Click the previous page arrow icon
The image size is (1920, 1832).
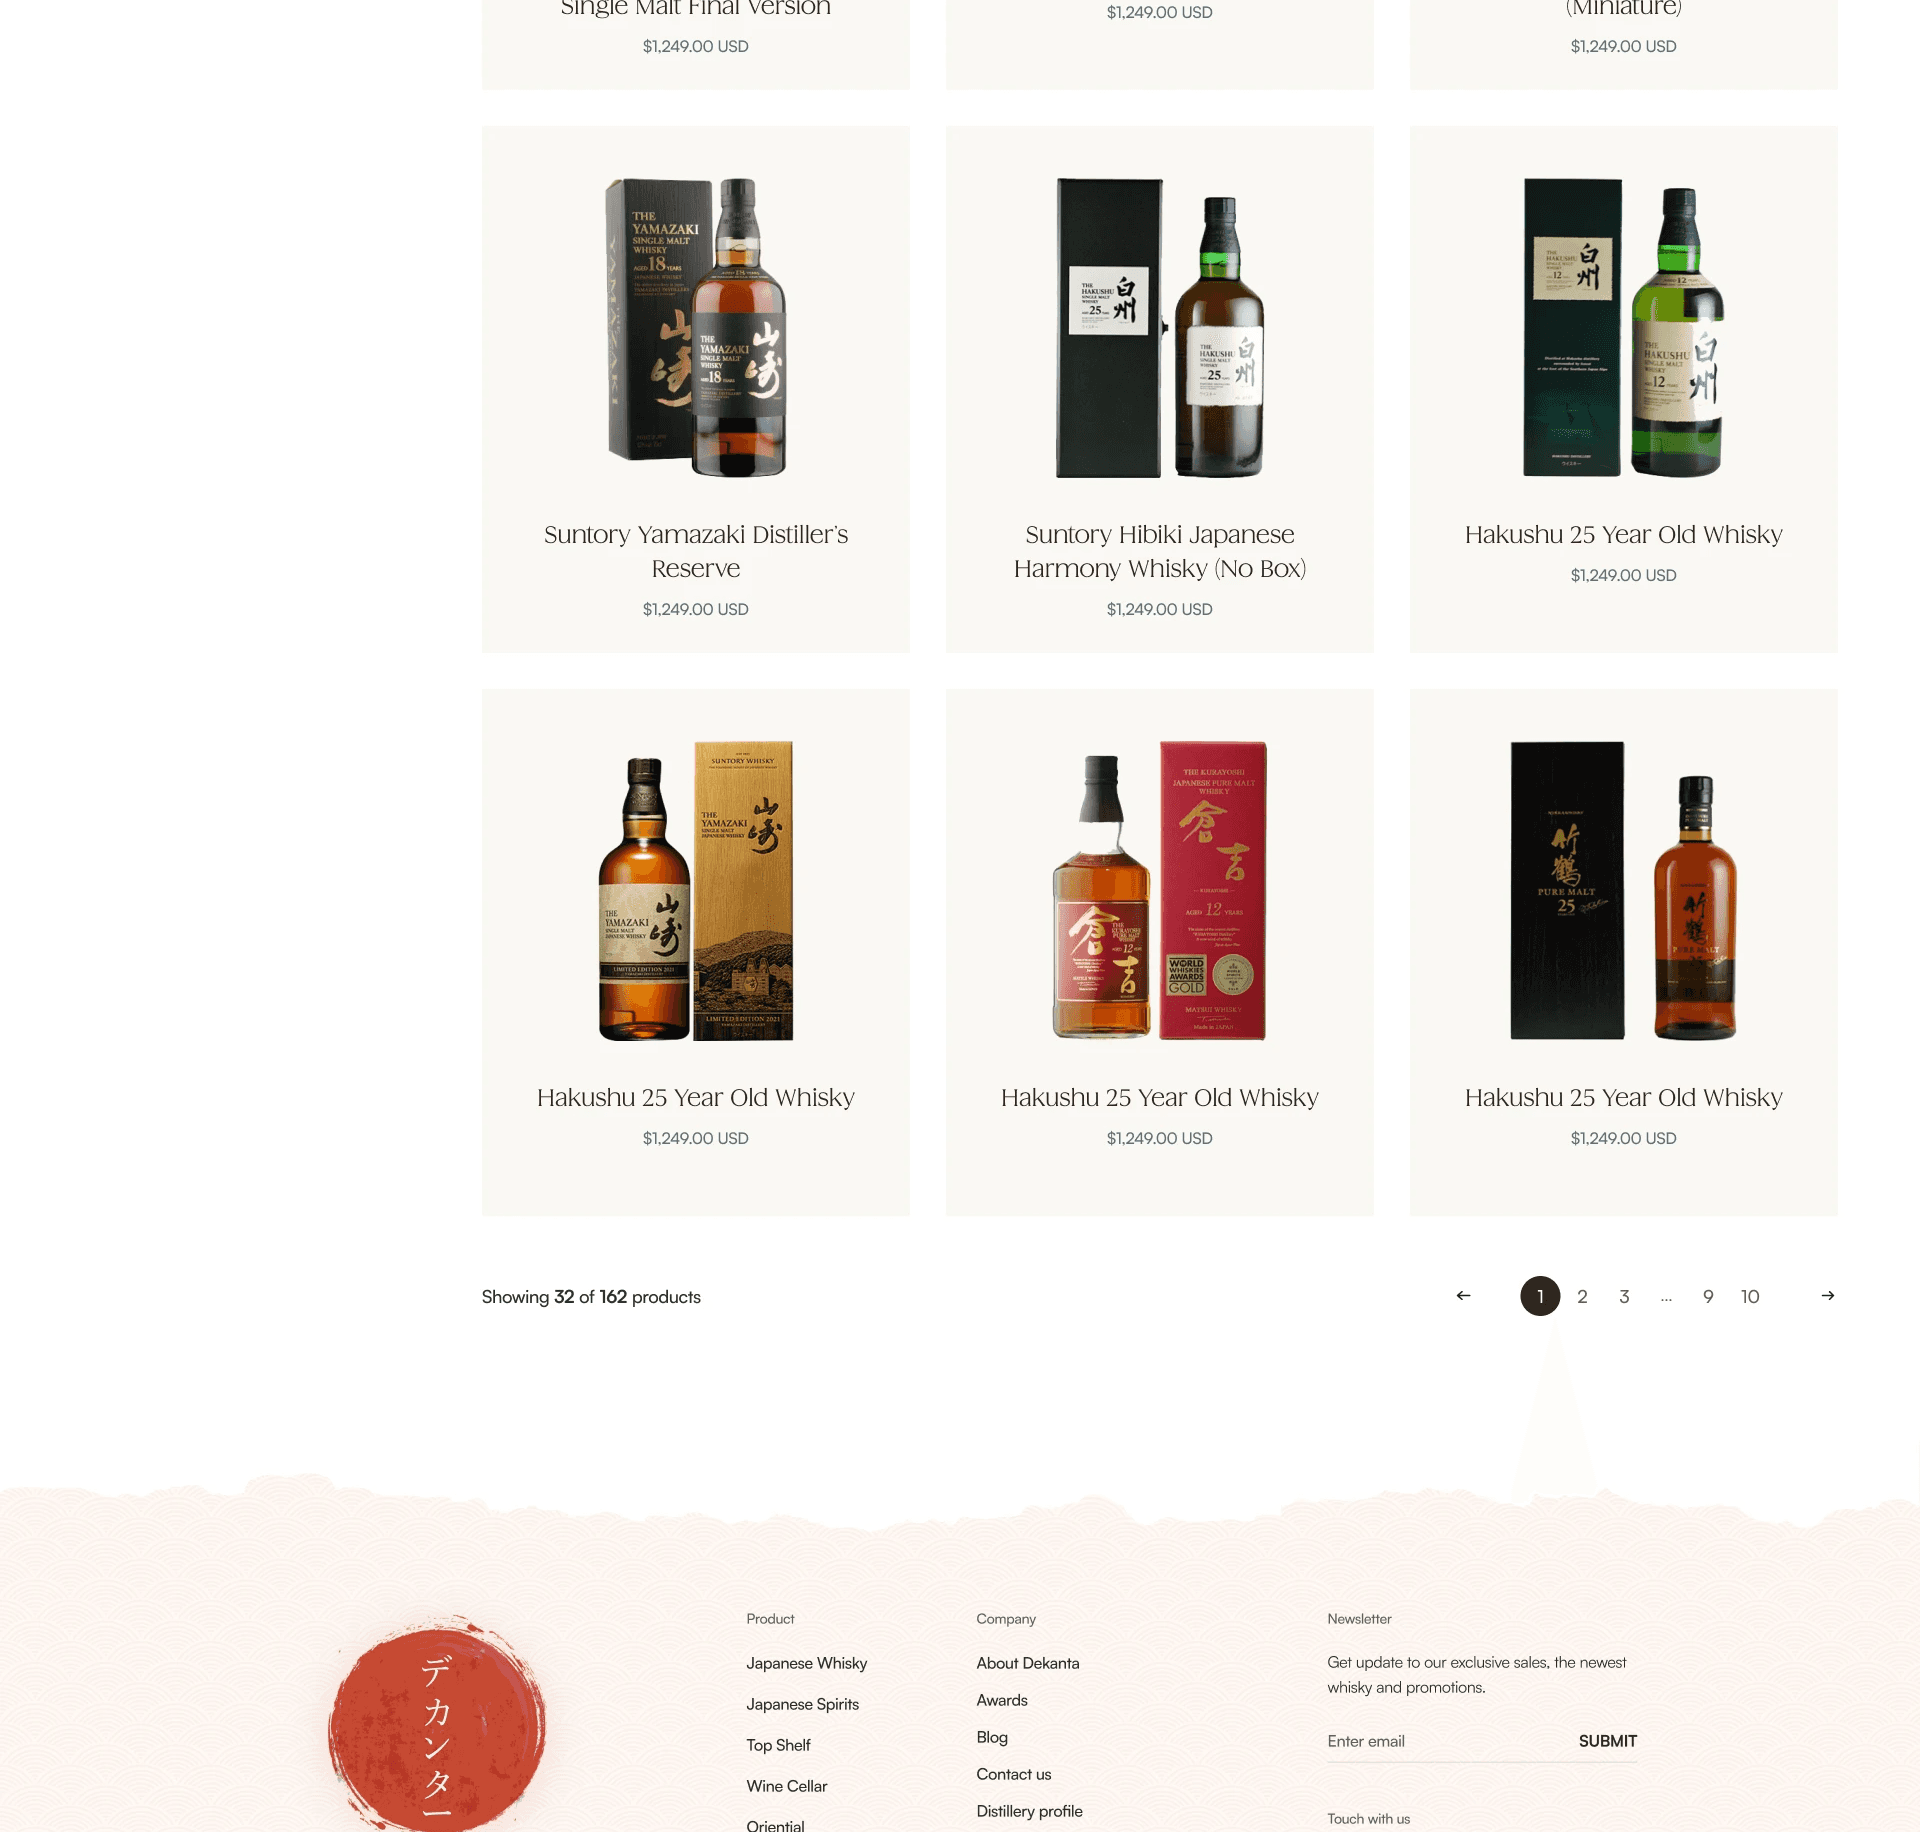click(x=1463, y=1295)
